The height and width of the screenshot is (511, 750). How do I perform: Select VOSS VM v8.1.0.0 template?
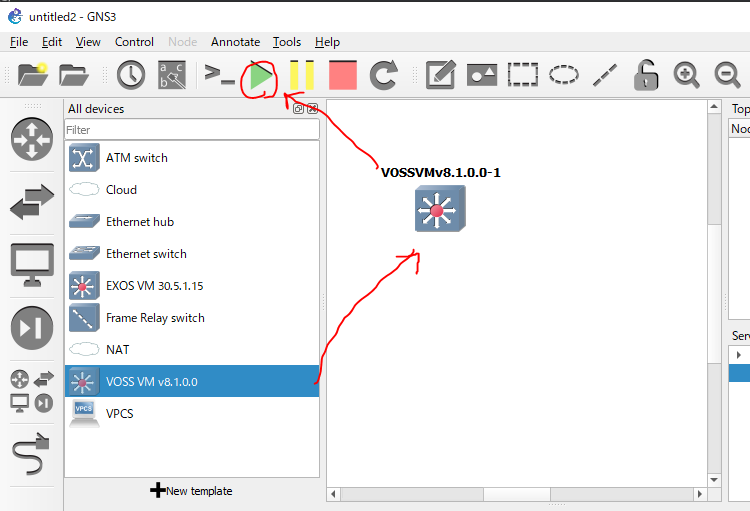192,381
